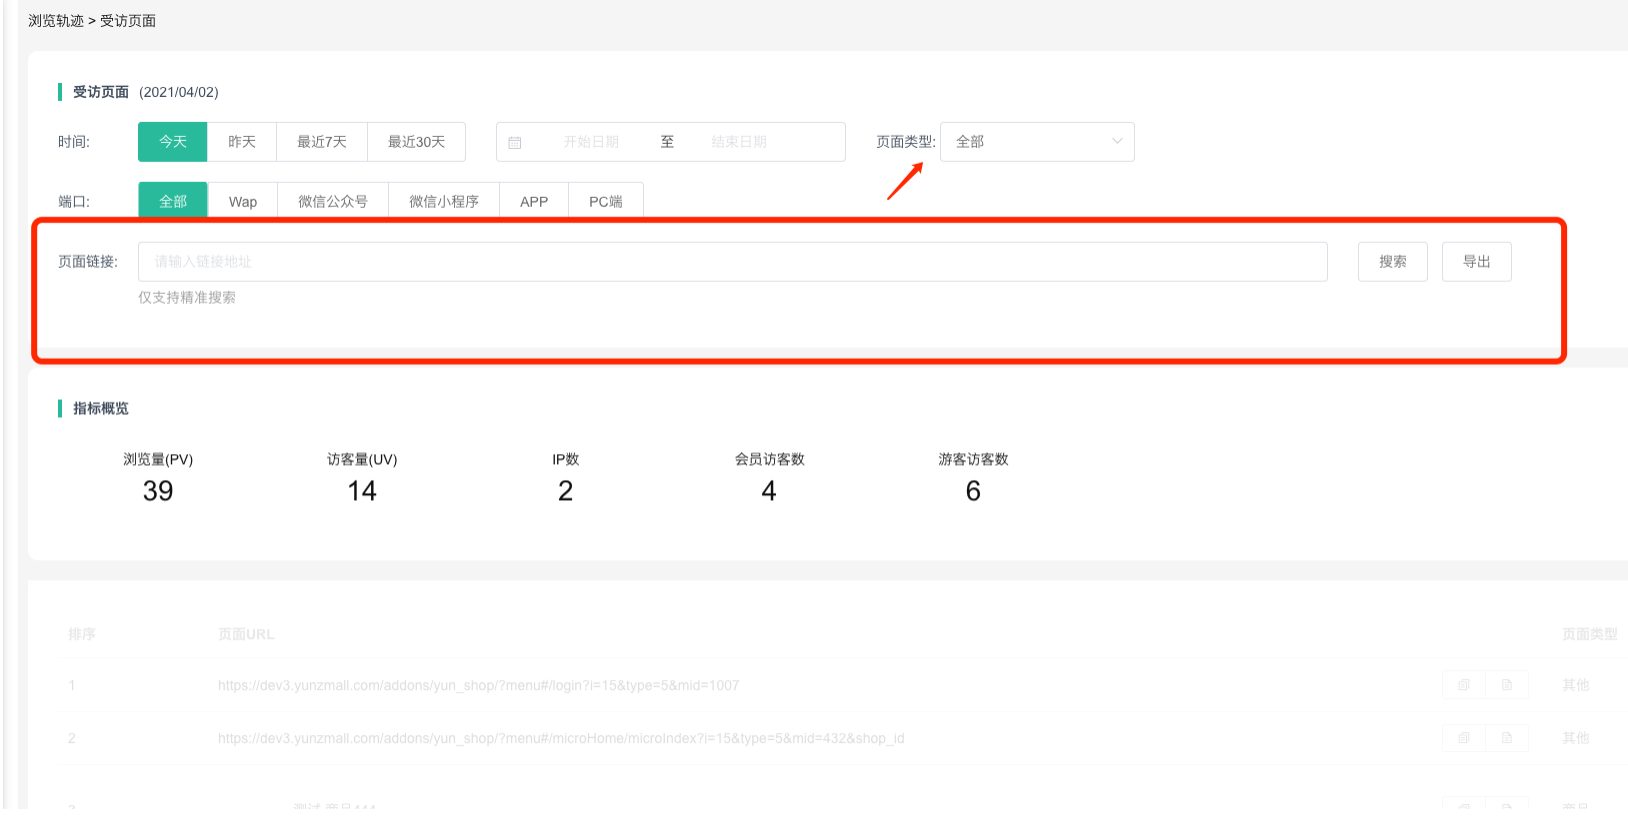The width and height of the screenshot is (1628, 825).
Task: Select the PC端 port tab
Action: [606, 201]
